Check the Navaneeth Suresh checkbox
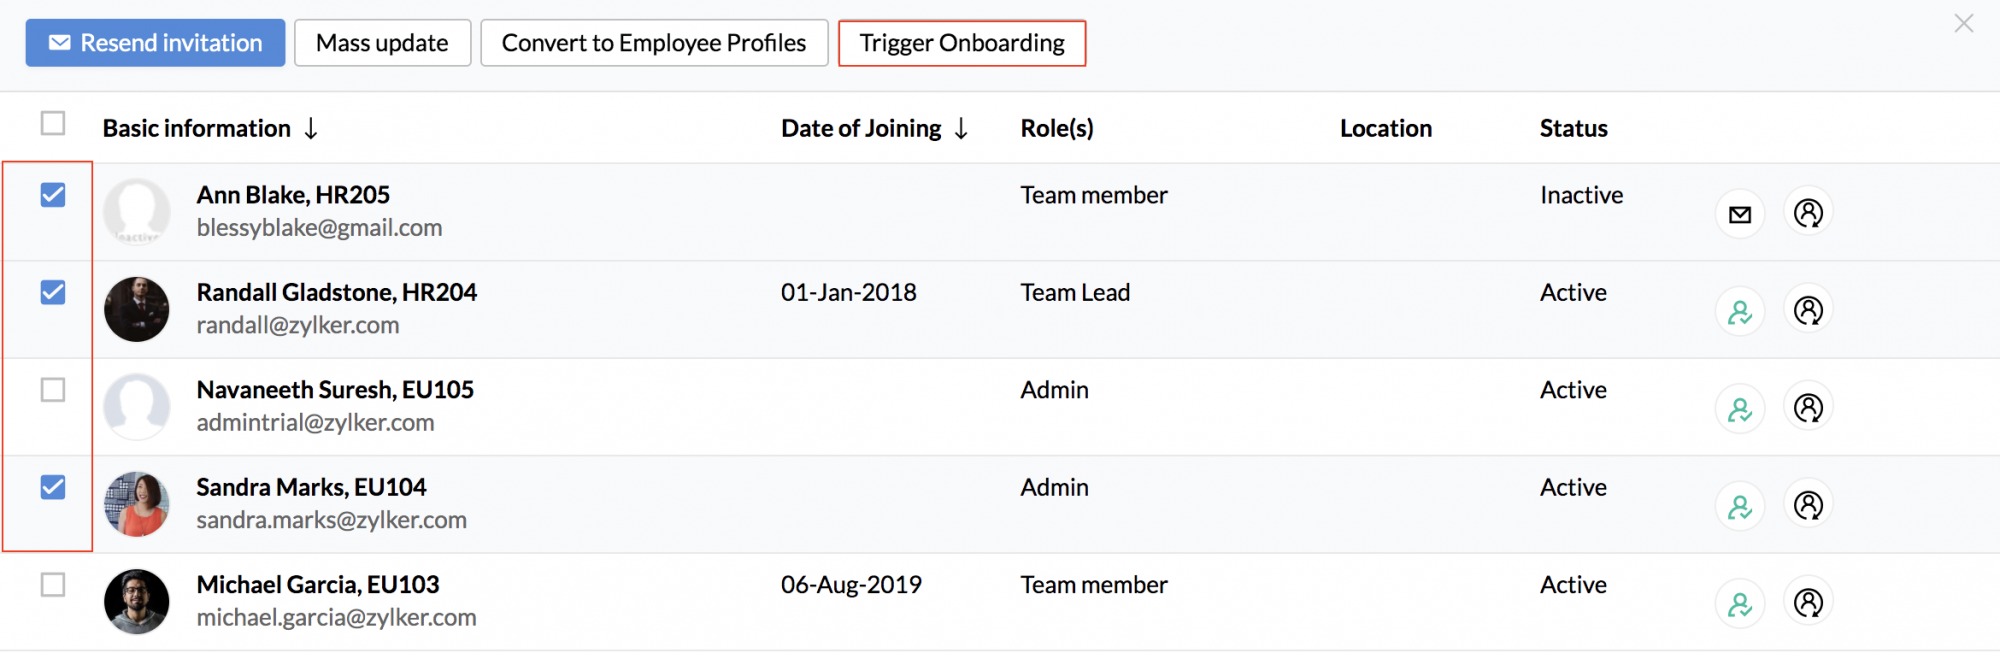Viewport: 2000px width, 653px height. pos(53,390)
